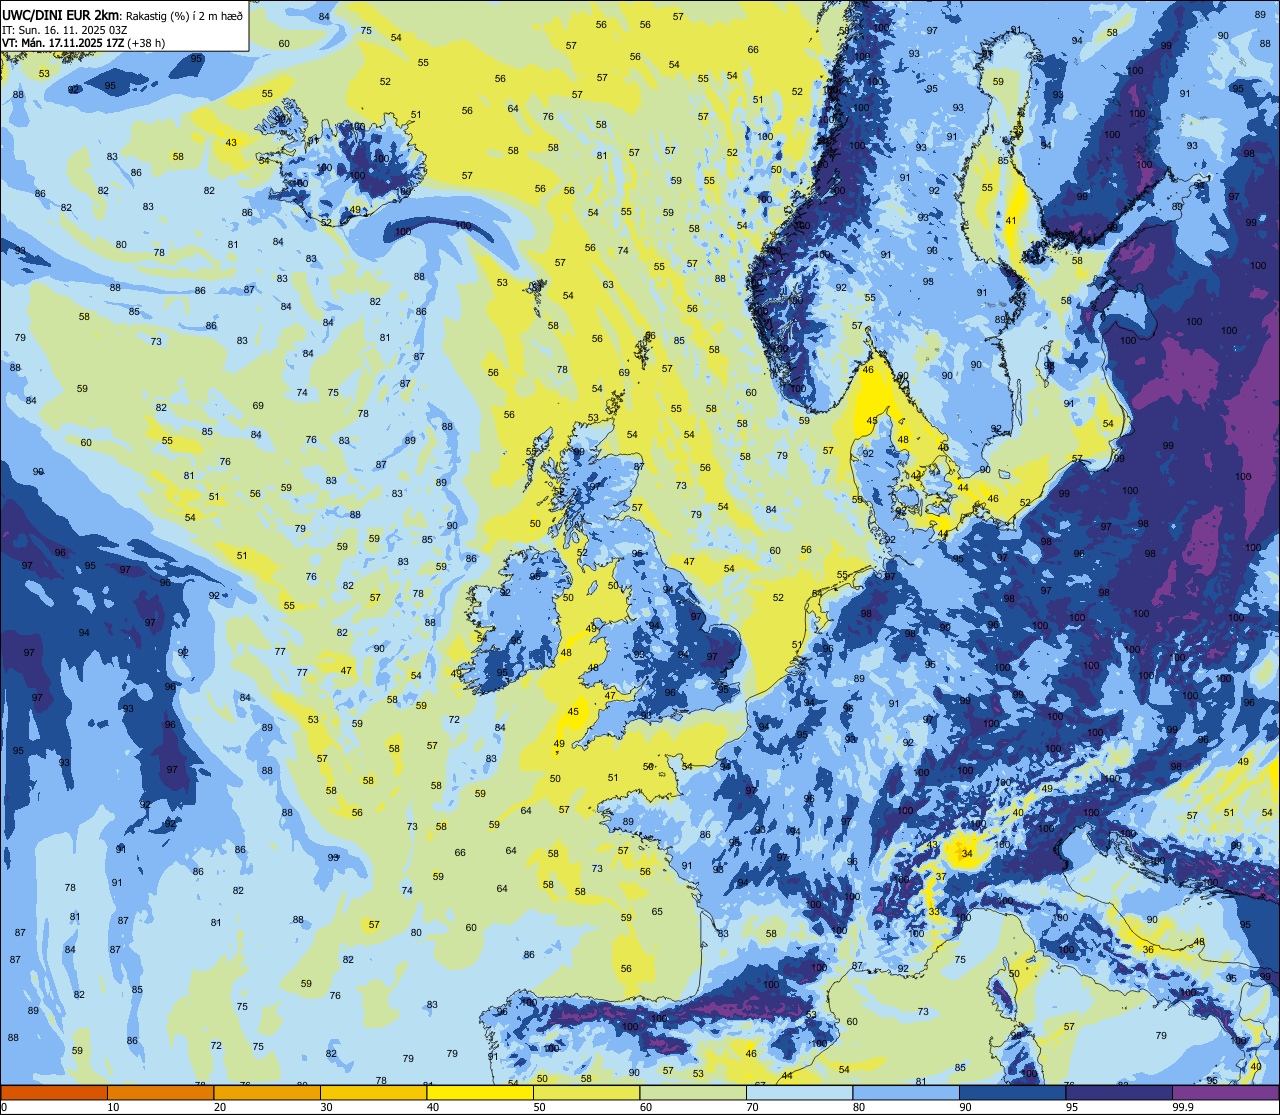The width and height of the screenshot is (1280, 1115).
Task: Click the 50–60% yellow-green legend swatch
Action: click(x=586, y=1092)
